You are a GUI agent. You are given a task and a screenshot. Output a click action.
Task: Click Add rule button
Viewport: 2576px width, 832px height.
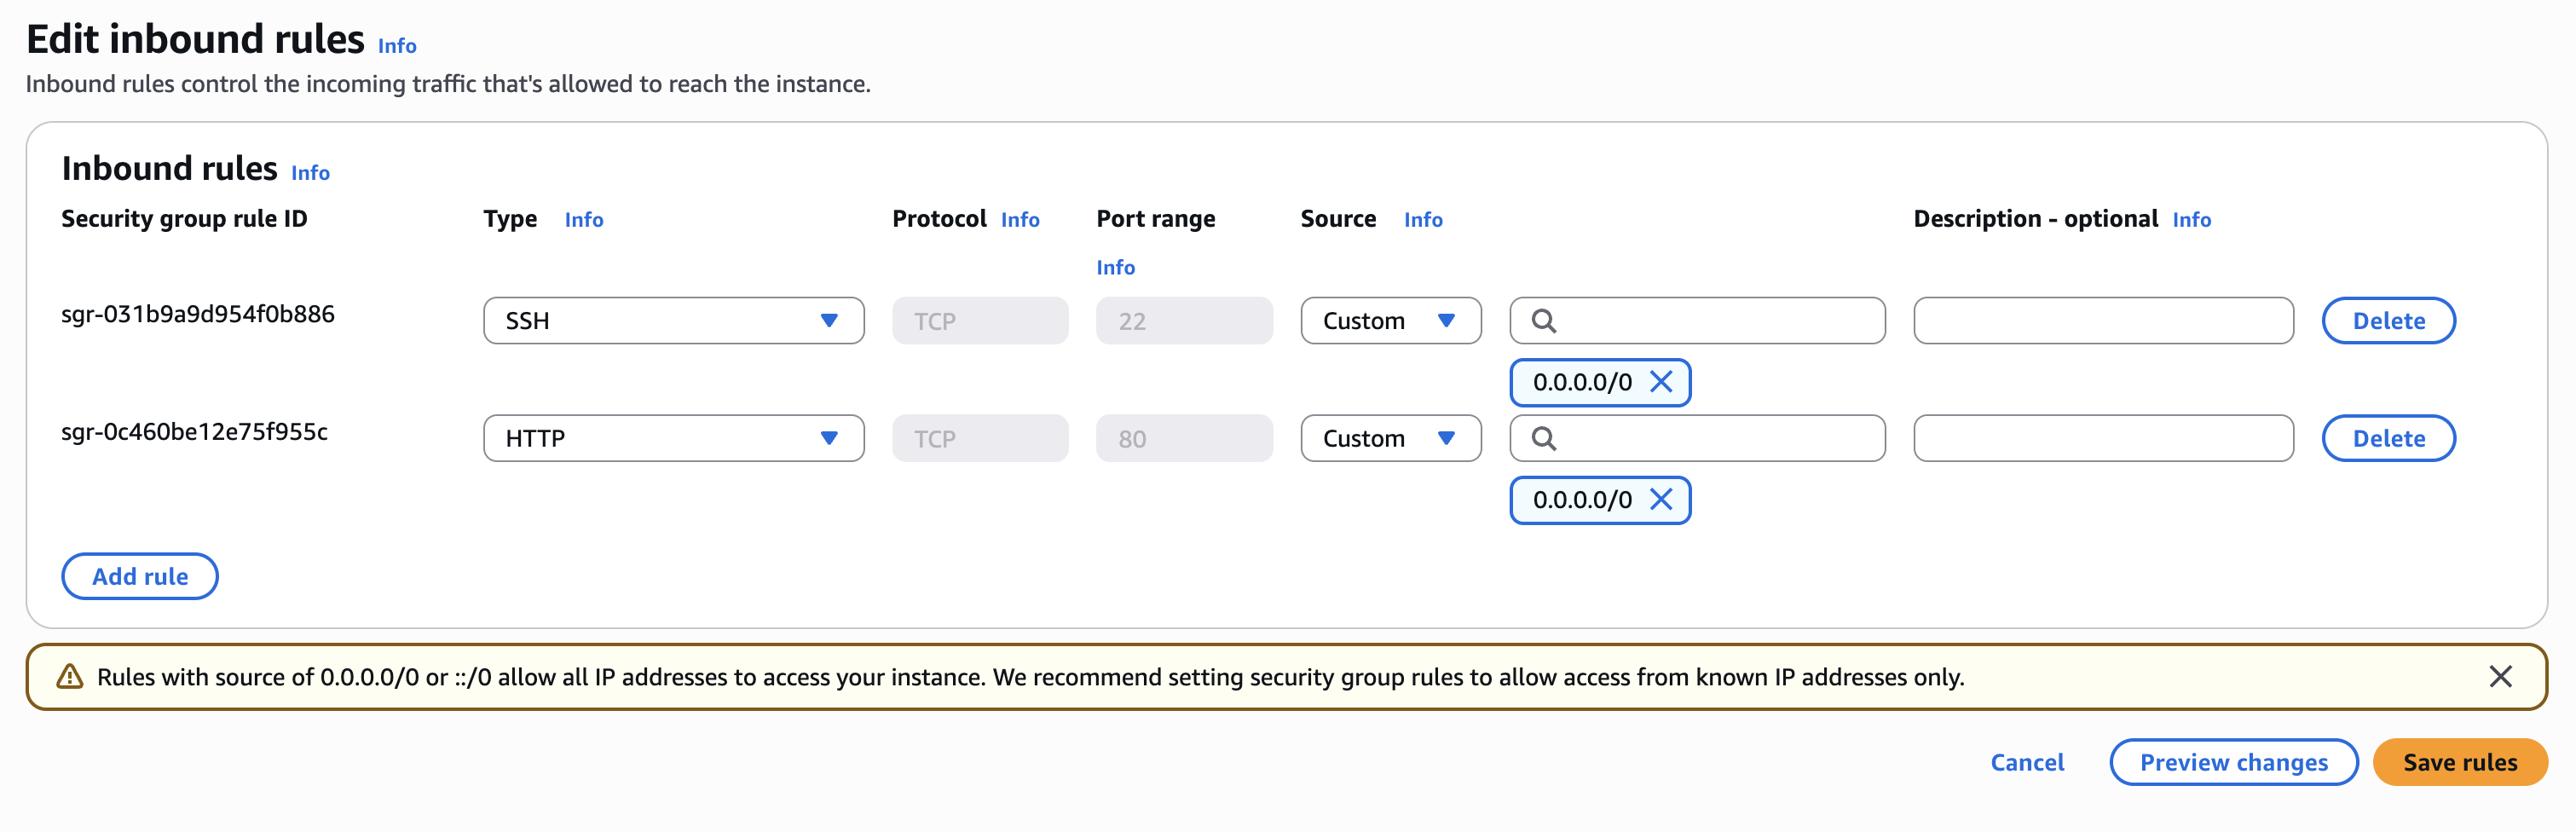click(x=140, y=577)
